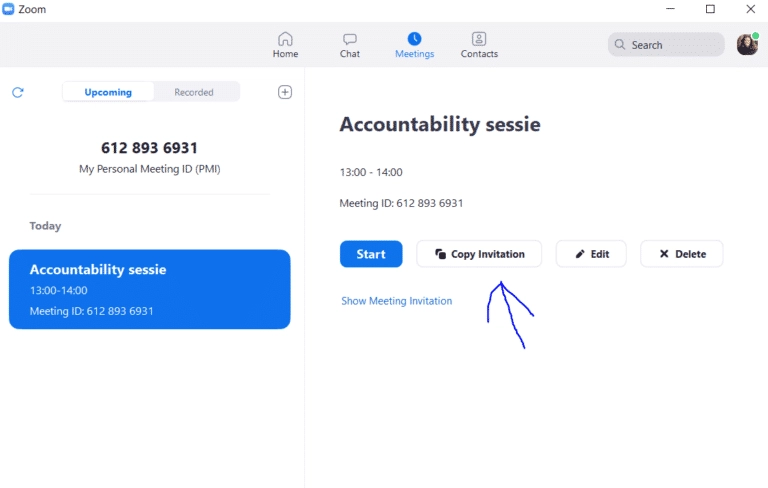Select the Meetings clock icon
Viewport: 768px width, 488px height.
414,39
